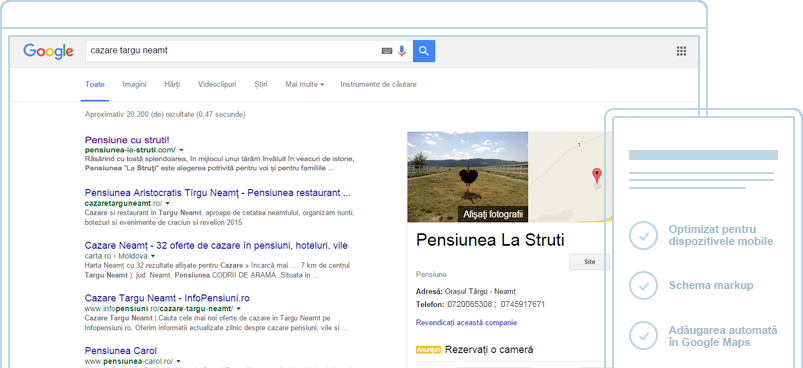Screen dimensions: 803x368
Task: Click the cazaretarguneamt.ro green URL
Action: click(123, 203)
